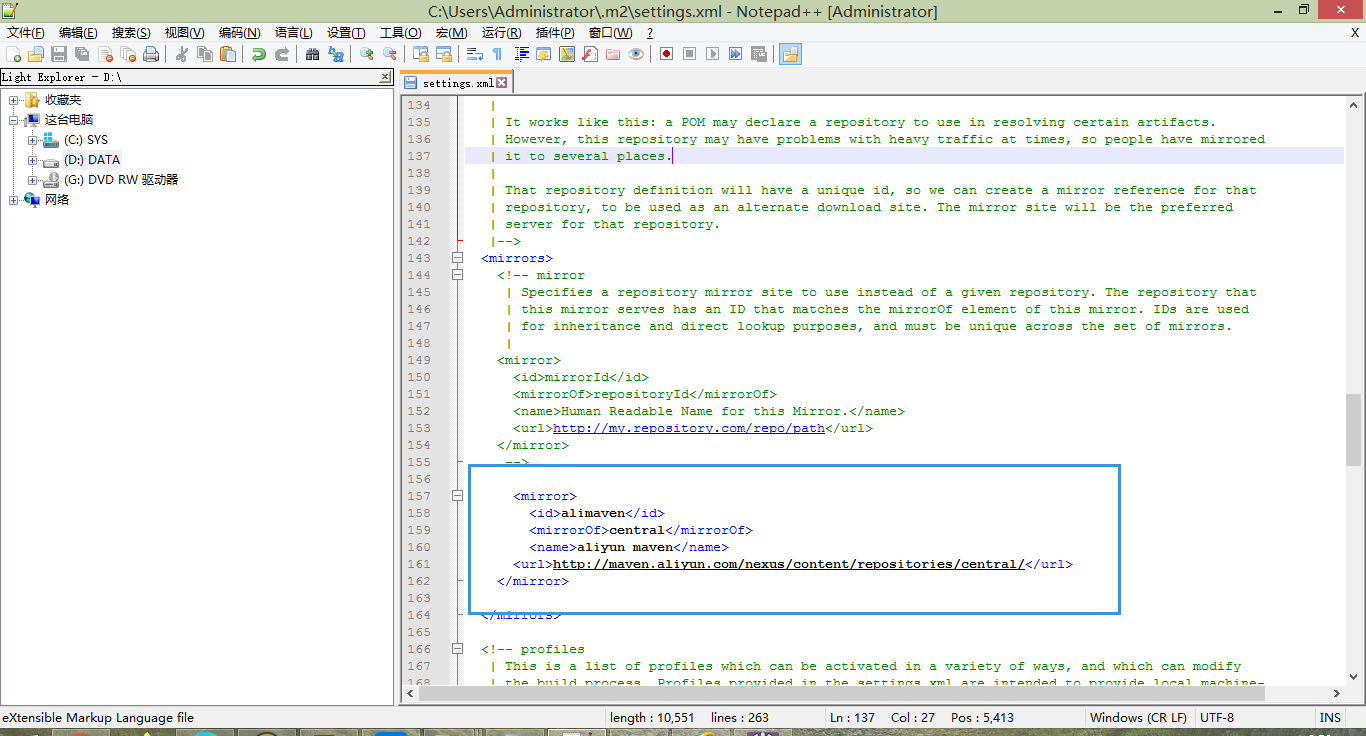Expand the 网络 tree node
Screen dimensions: 1366x736
14,200
